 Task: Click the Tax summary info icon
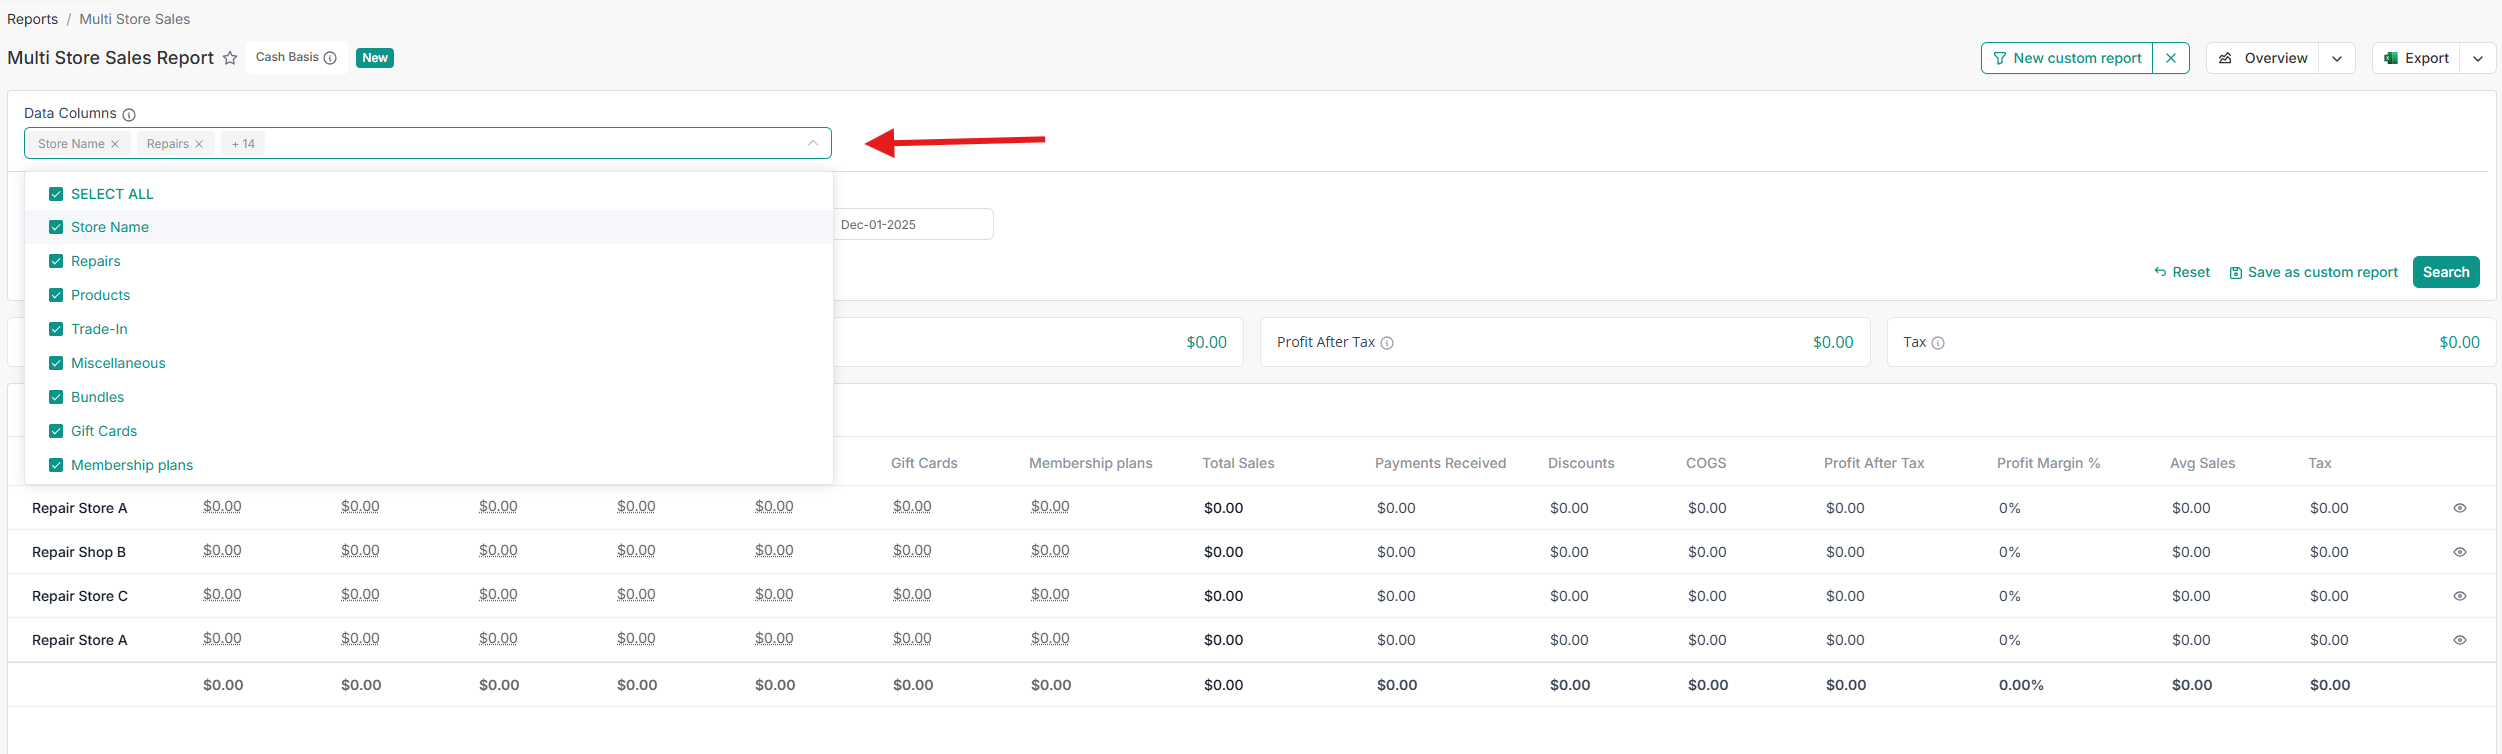click(1938, 343)
